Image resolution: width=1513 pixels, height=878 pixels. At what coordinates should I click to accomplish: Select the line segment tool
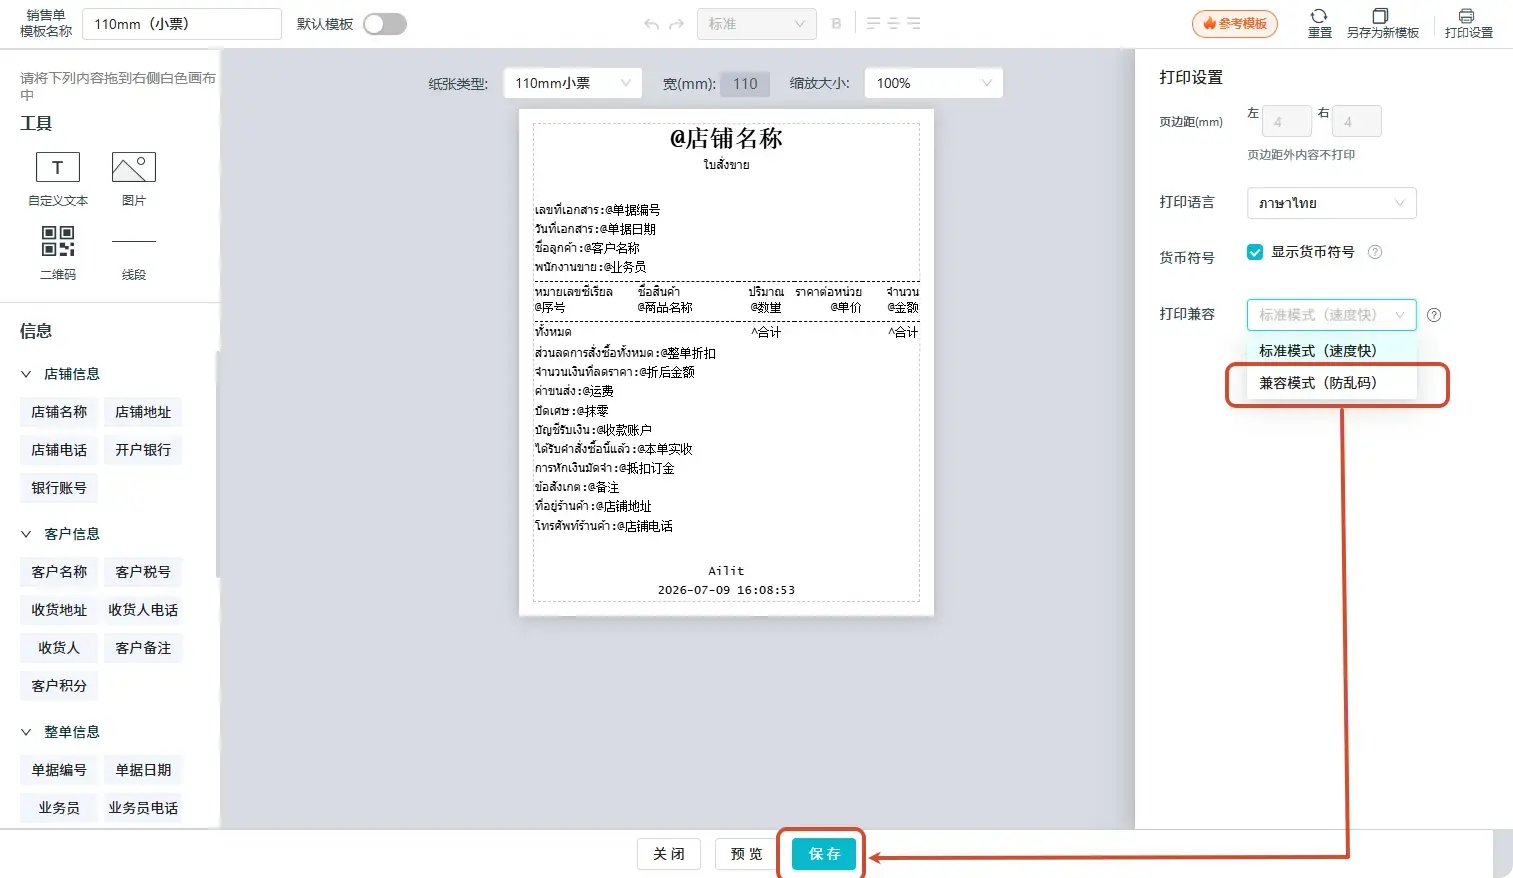pyautogui.click(x=134, y=241)
